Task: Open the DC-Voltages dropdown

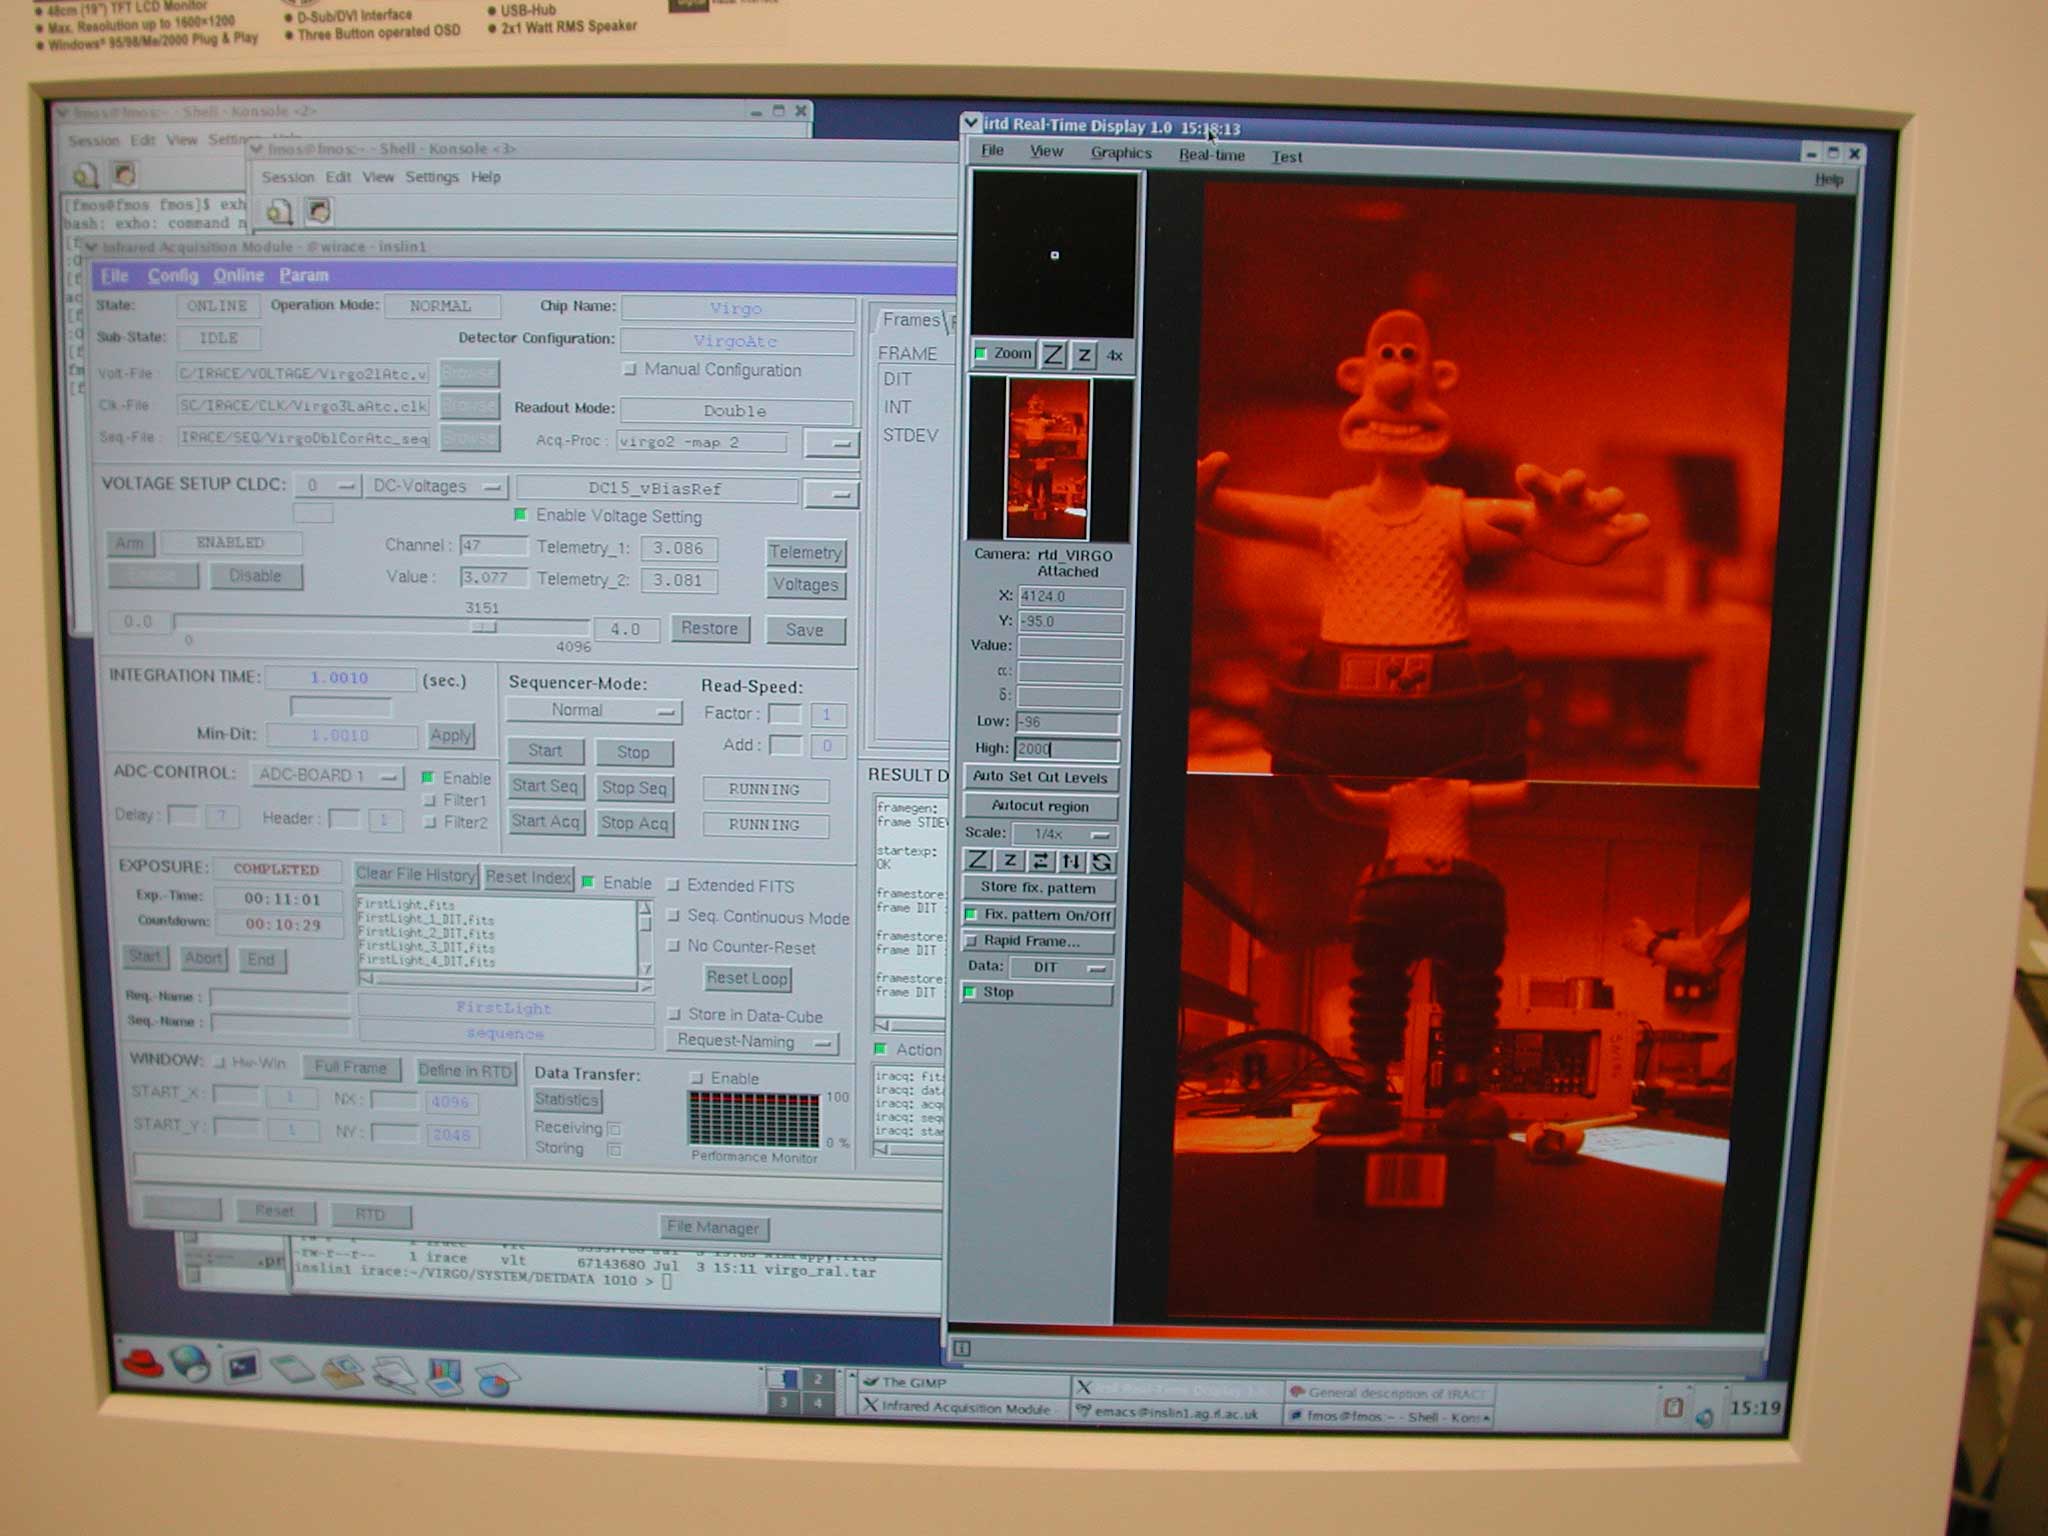Action: [x=436, y=486]
